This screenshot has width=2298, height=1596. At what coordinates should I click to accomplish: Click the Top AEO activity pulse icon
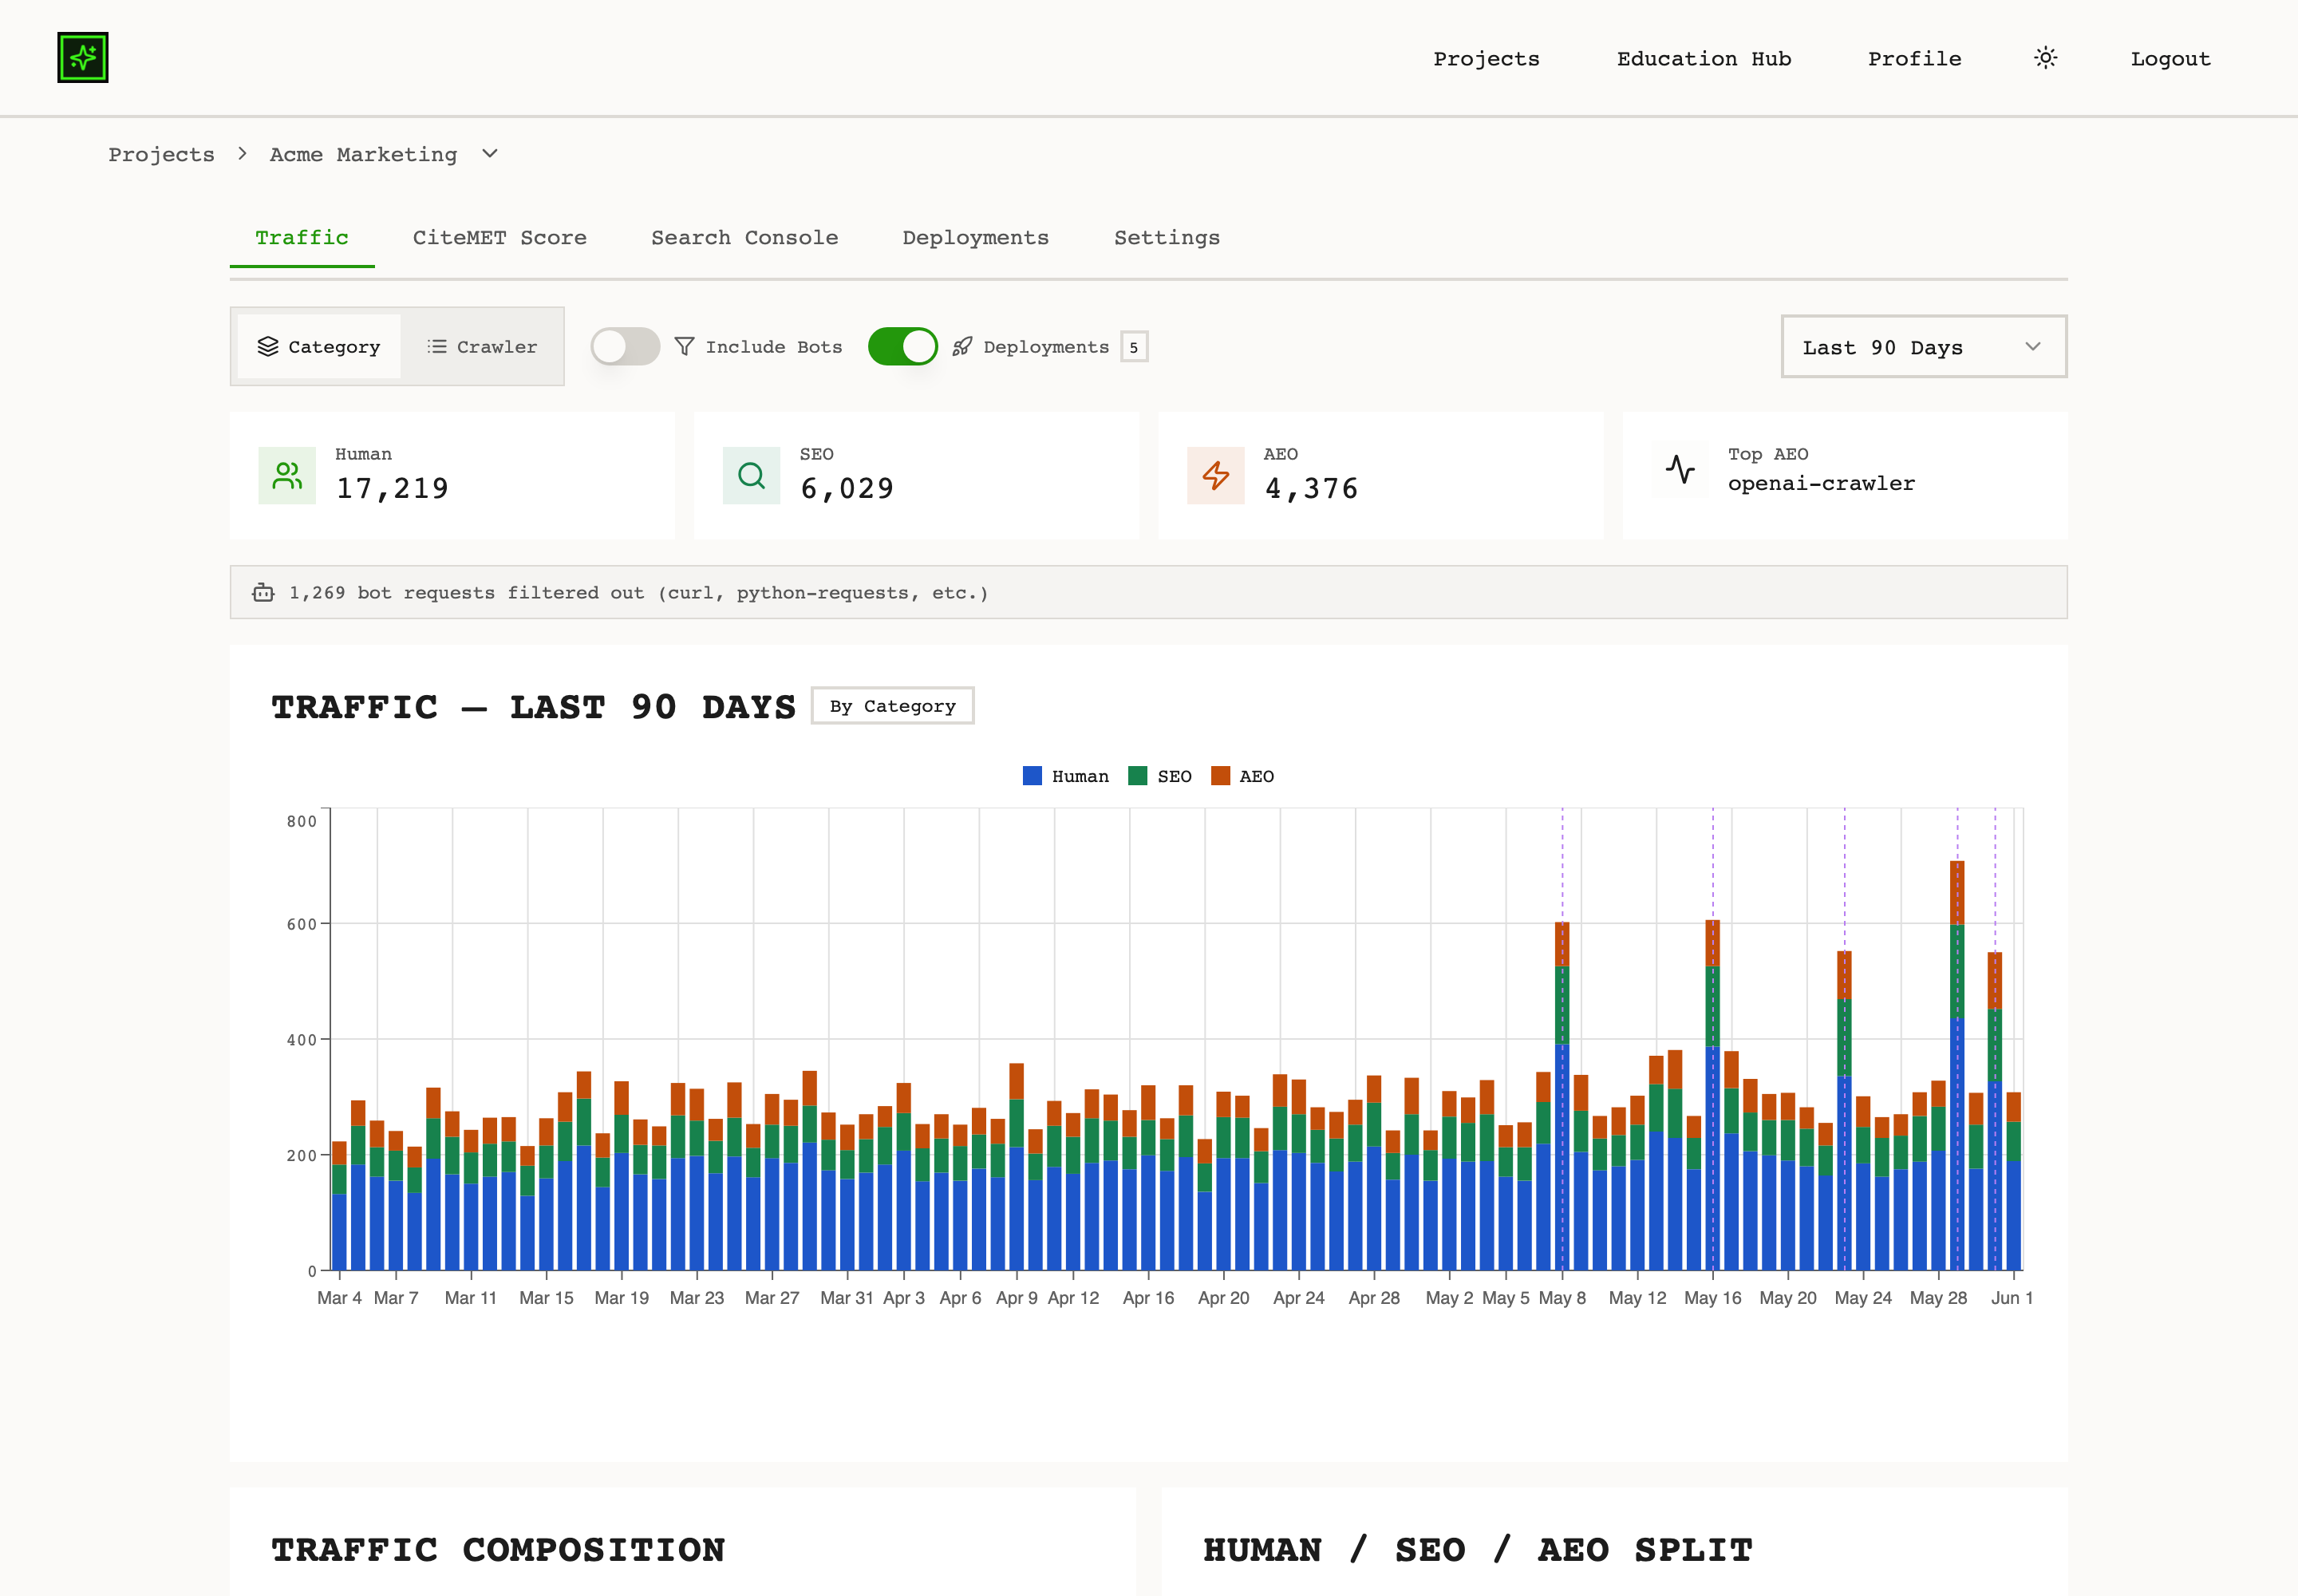click(x=1680, y=469)
